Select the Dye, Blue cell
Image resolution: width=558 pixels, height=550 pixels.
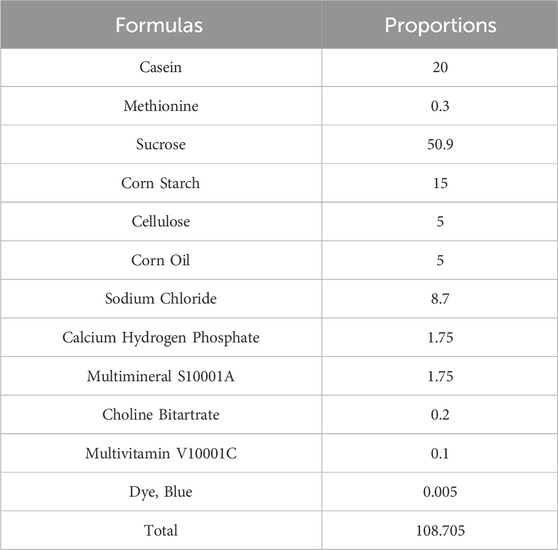[161, 492]
